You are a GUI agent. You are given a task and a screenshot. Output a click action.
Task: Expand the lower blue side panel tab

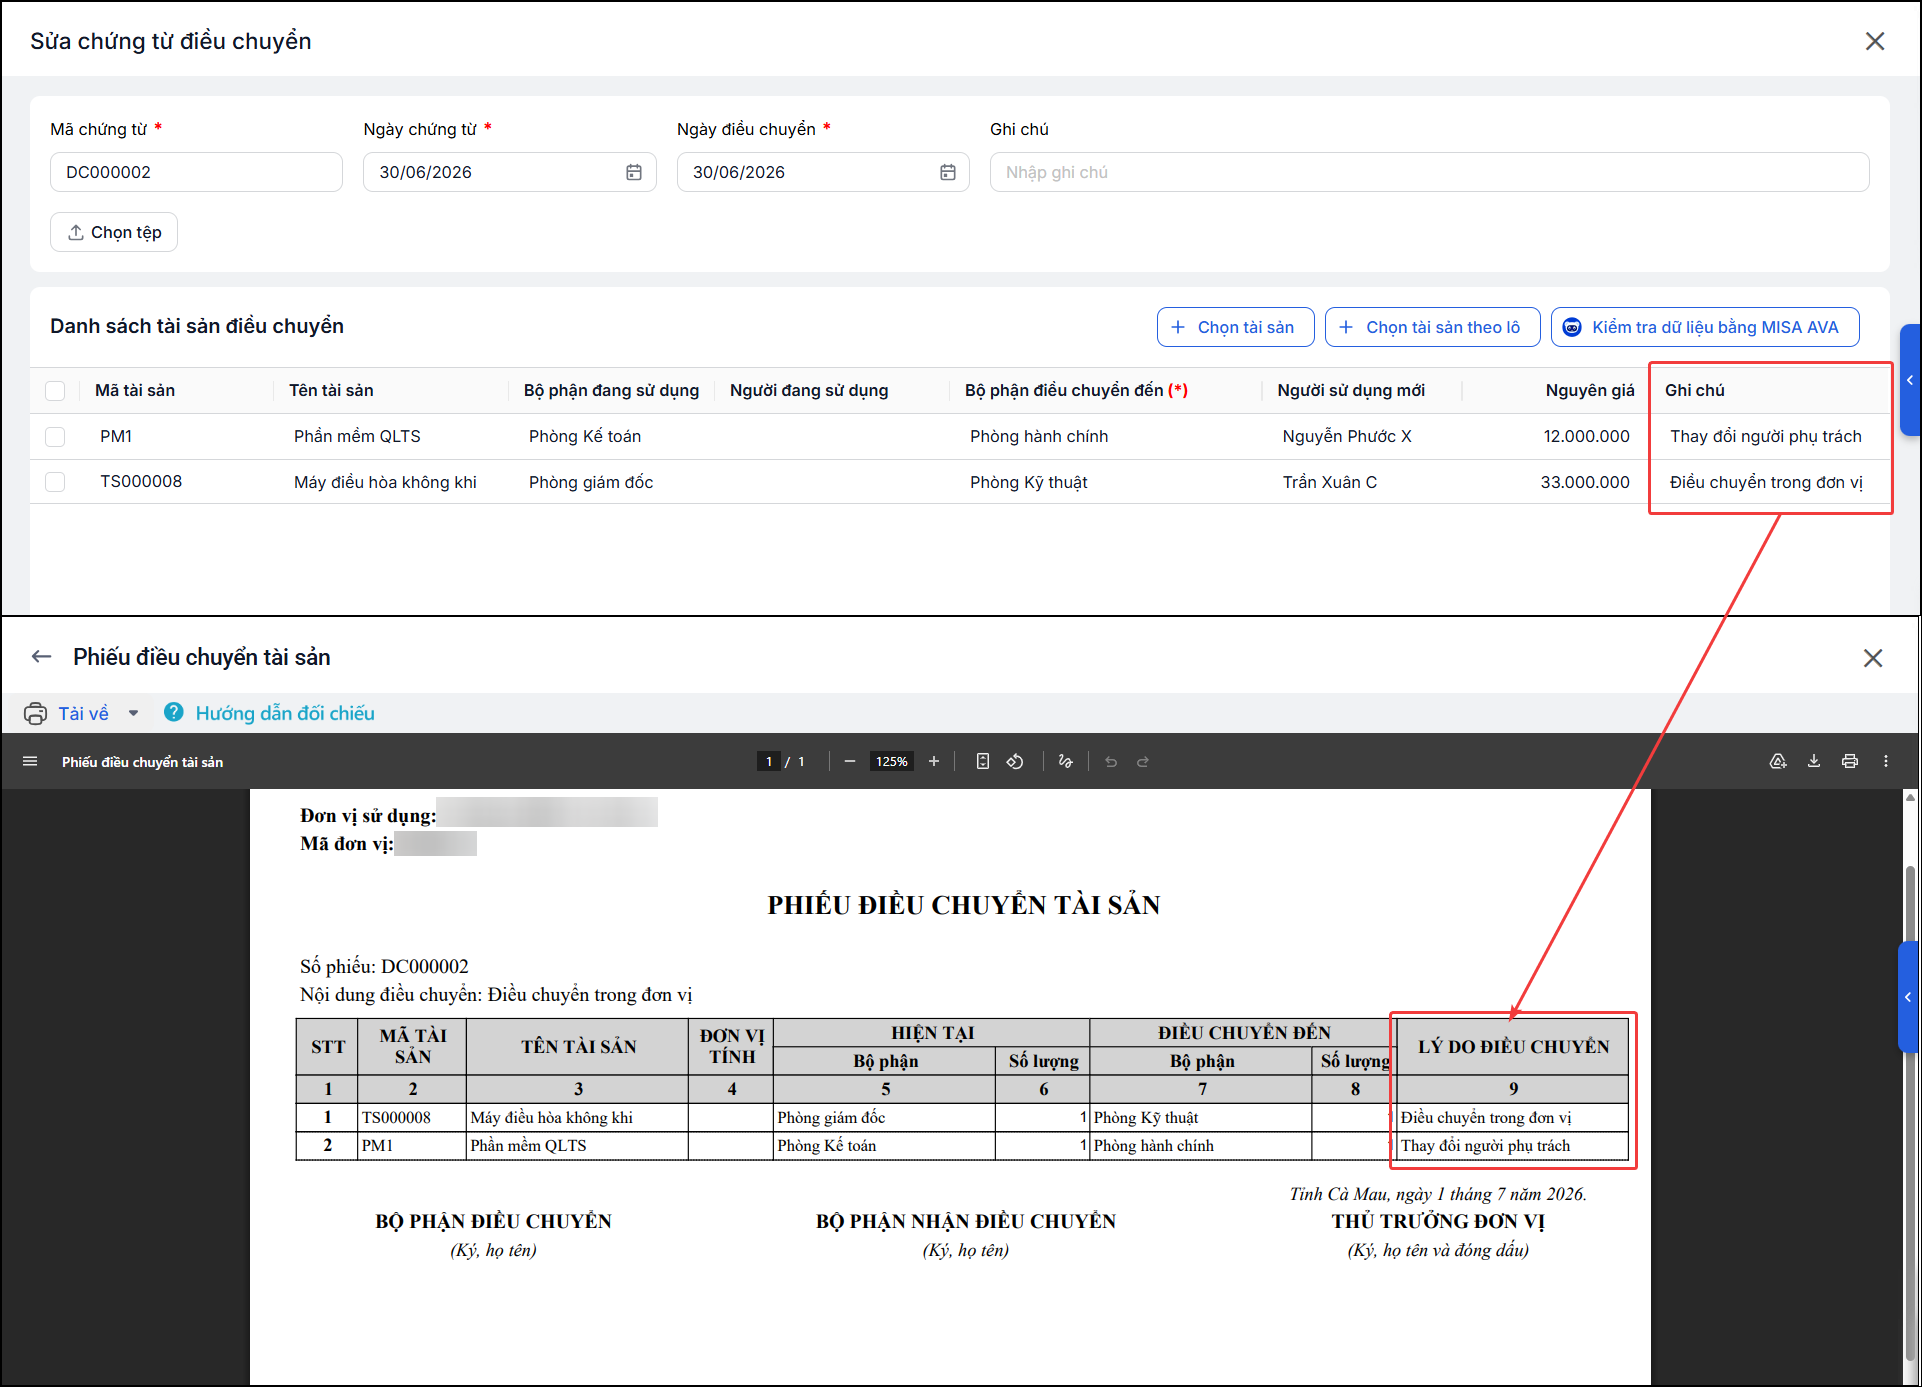pos(1908,997)
